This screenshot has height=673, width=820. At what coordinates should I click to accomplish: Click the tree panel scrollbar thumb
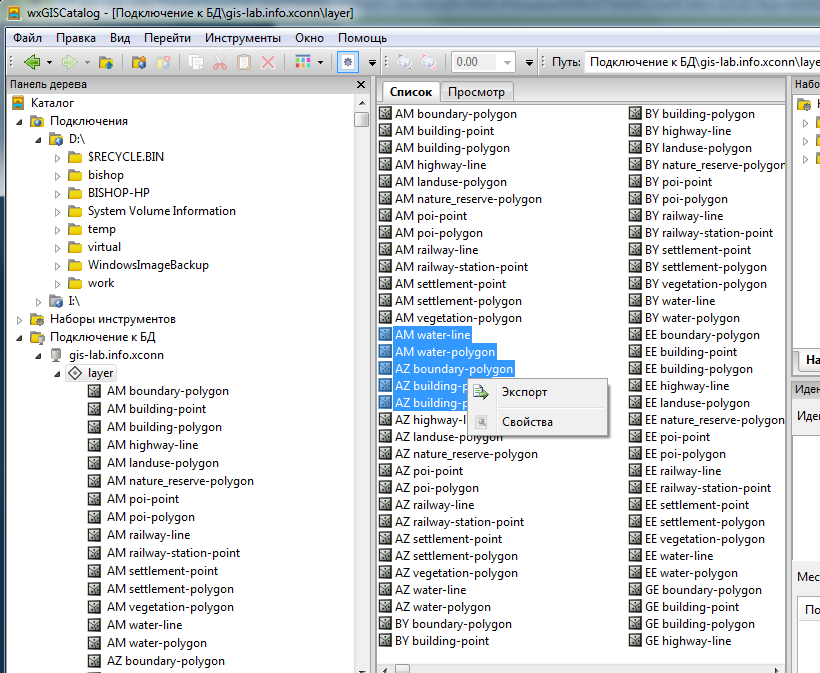click(361, 120)
